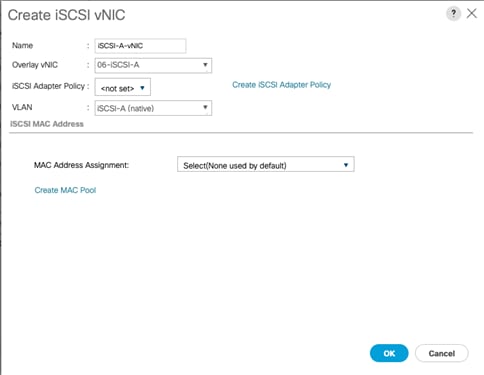This screenshot has width=484, height=375.
Task: Confirm with the OK button
Action: tap(389, 353)
